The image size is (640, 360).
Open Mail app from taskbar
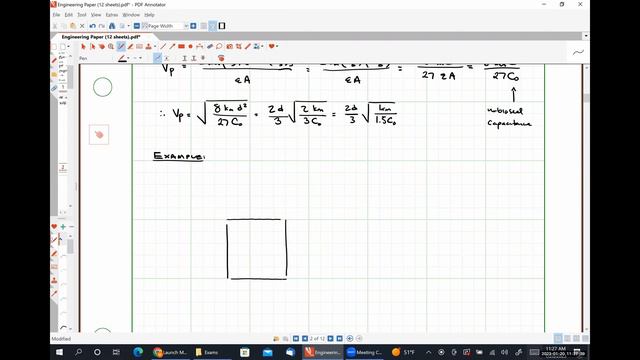(267, 352)
